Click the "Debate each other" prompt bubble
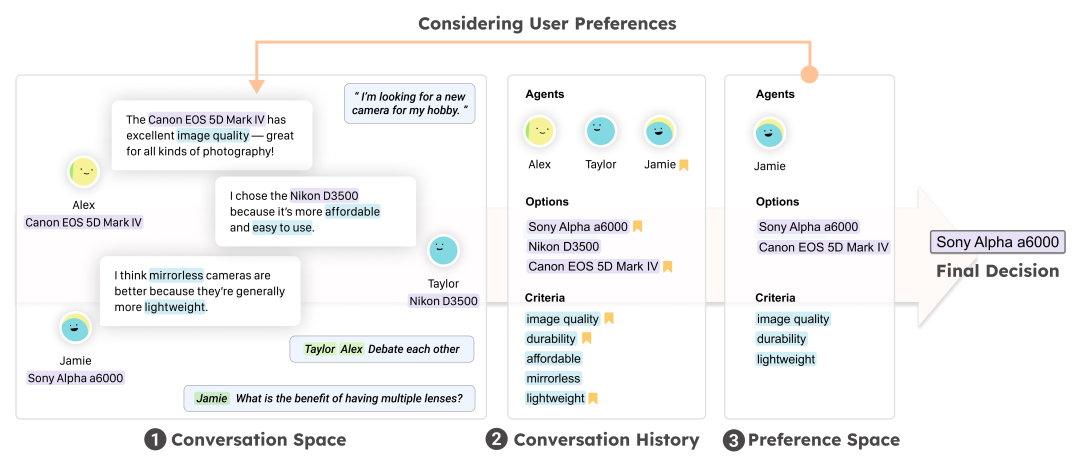 [381, 349]
